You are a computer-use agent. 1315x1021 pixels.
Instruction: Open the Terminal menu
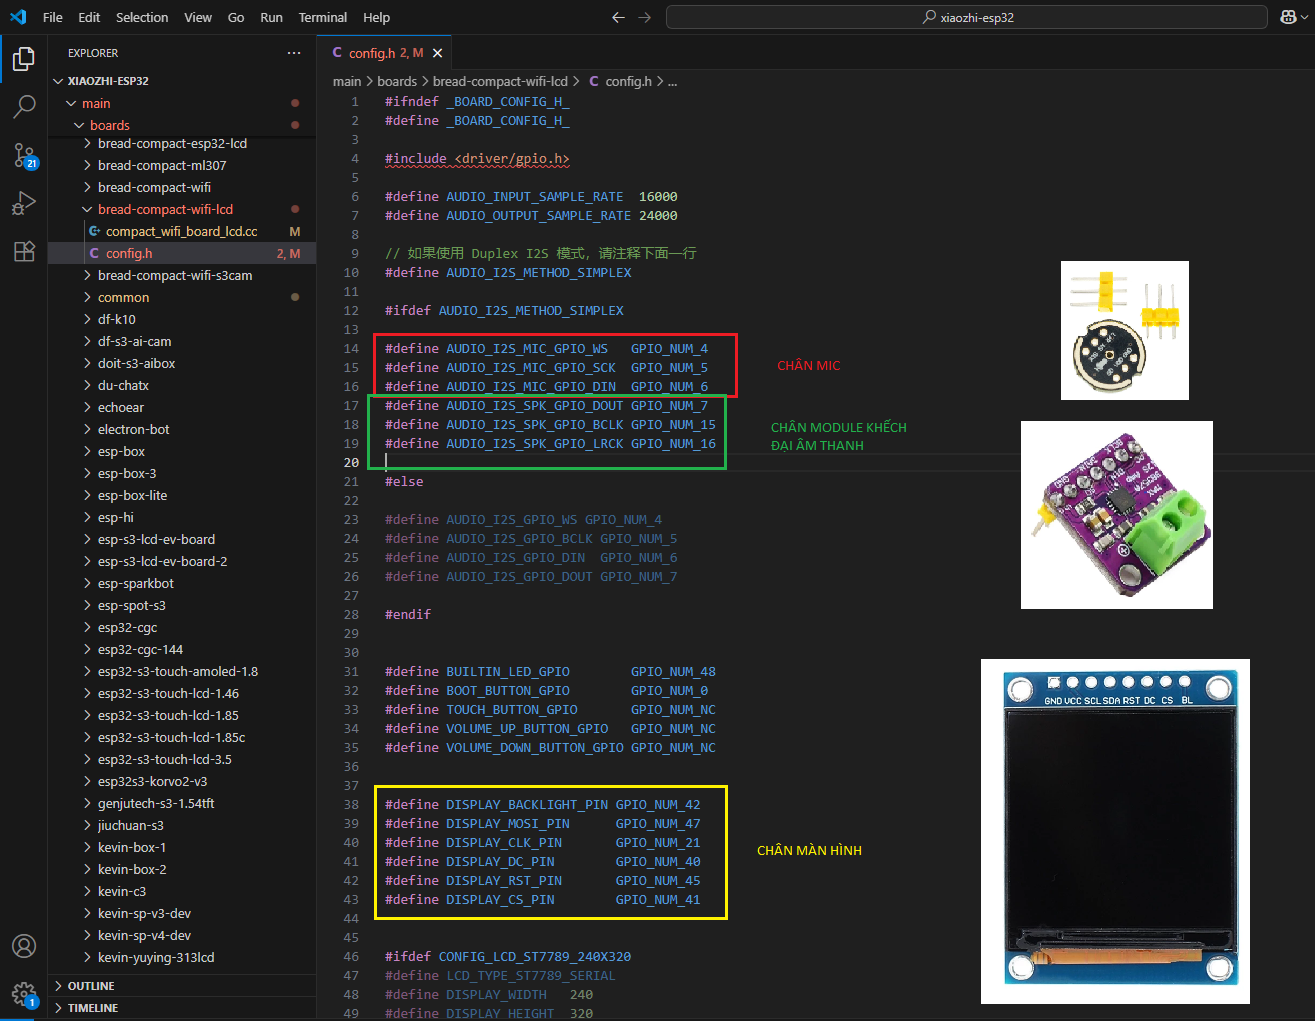coord(322,17)
